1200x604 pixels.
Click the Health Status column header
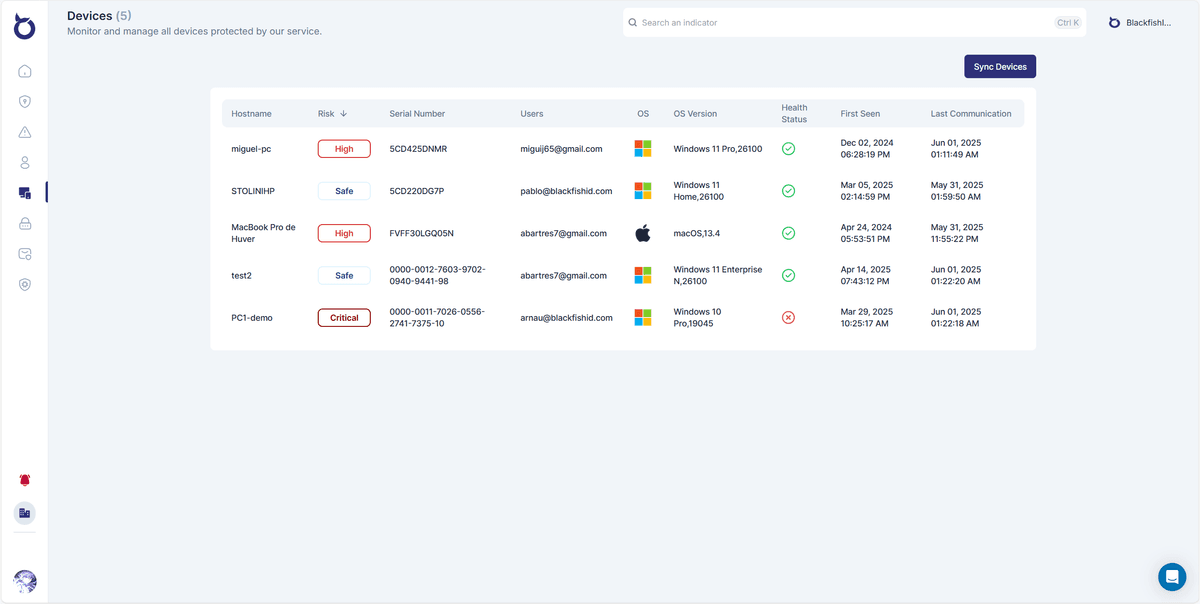pos(794,113)
